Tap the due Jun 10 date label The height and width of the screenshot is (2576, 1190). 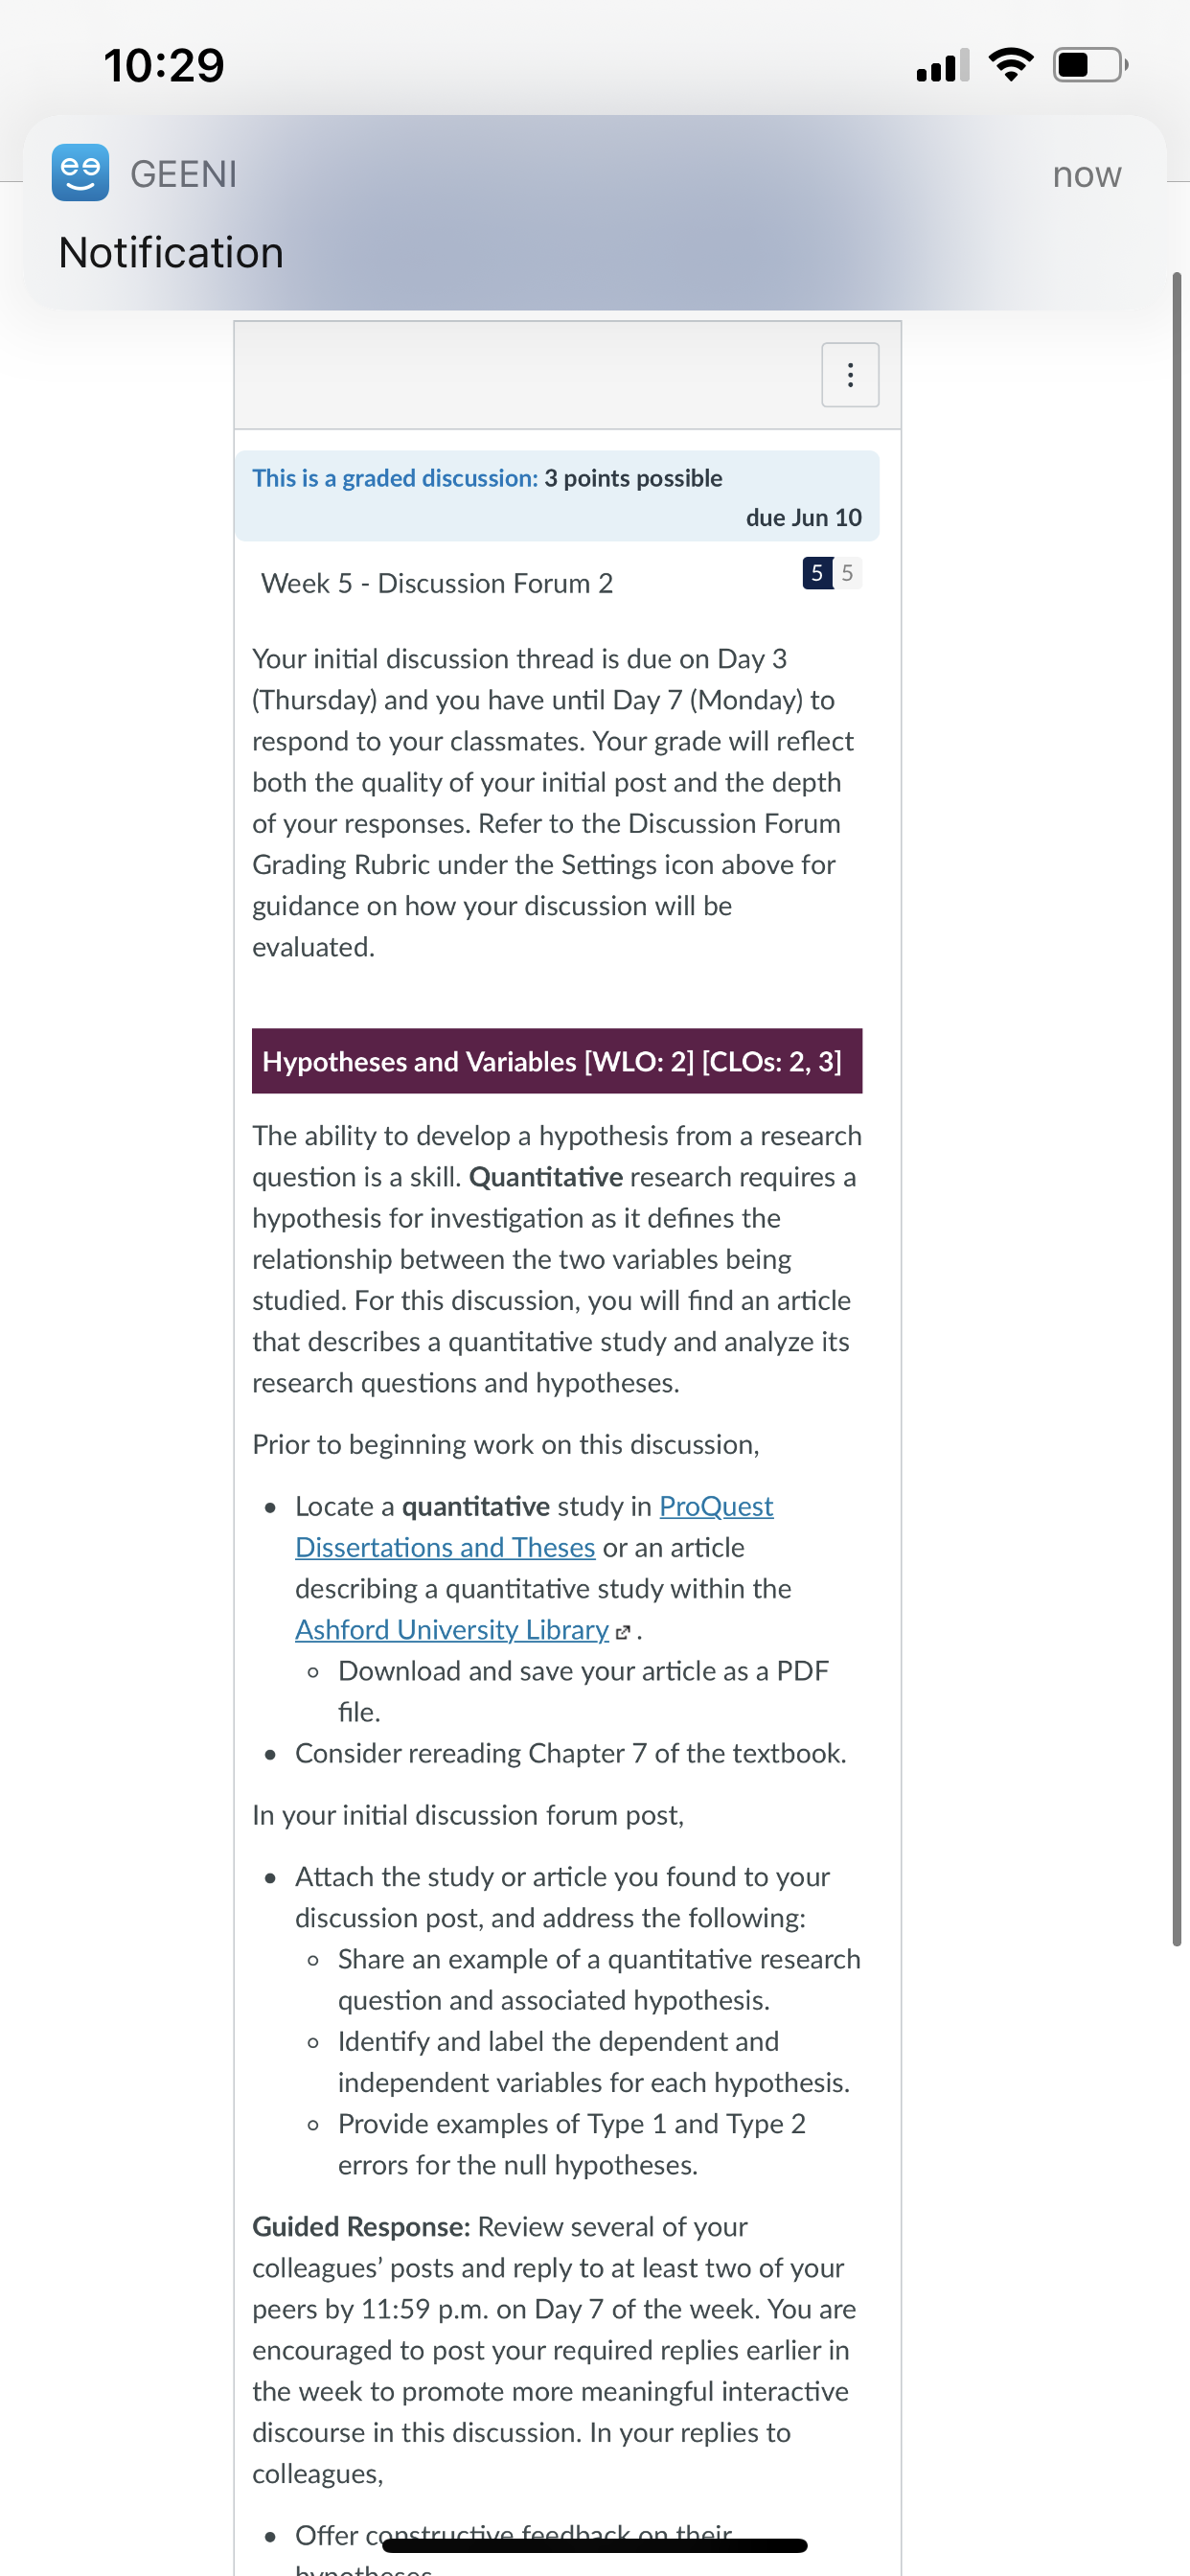pos(803,517)
